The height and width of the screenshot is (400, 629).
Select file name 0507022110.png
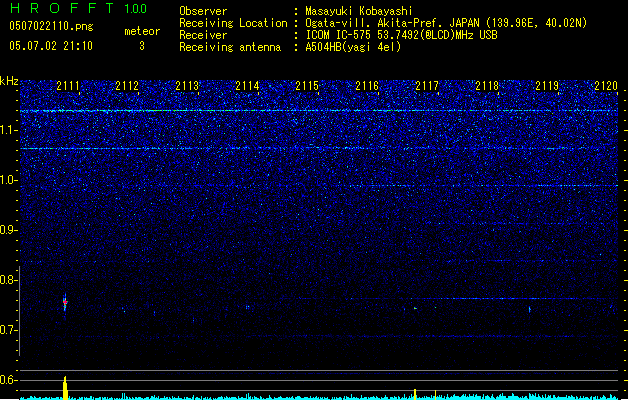click(x=51, y=26)
